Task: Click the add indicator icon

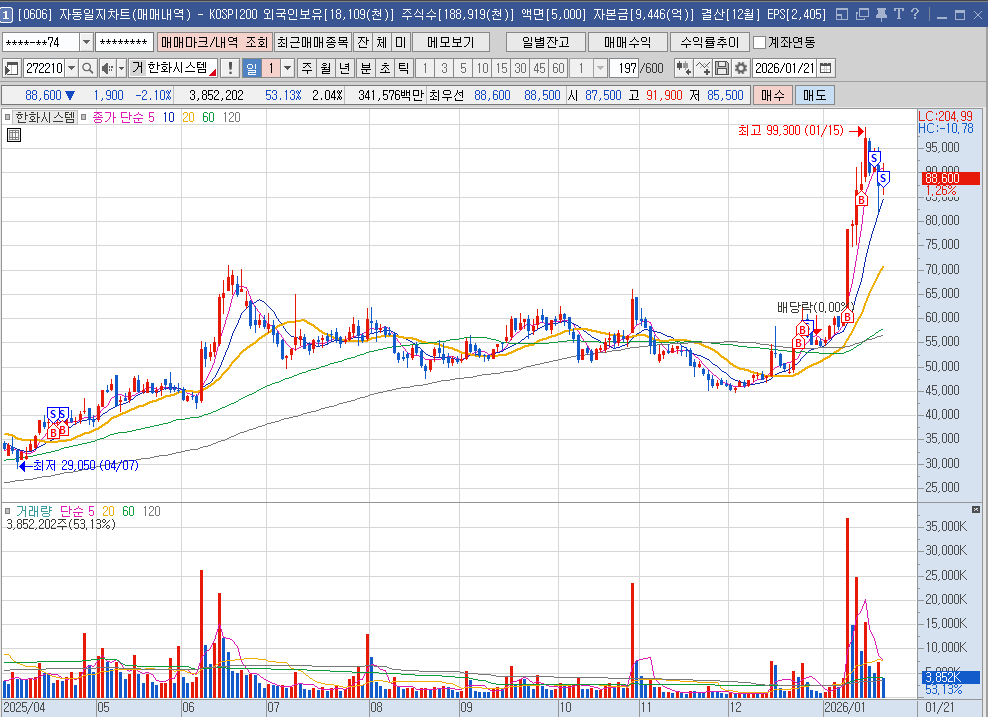Action: 684,68
